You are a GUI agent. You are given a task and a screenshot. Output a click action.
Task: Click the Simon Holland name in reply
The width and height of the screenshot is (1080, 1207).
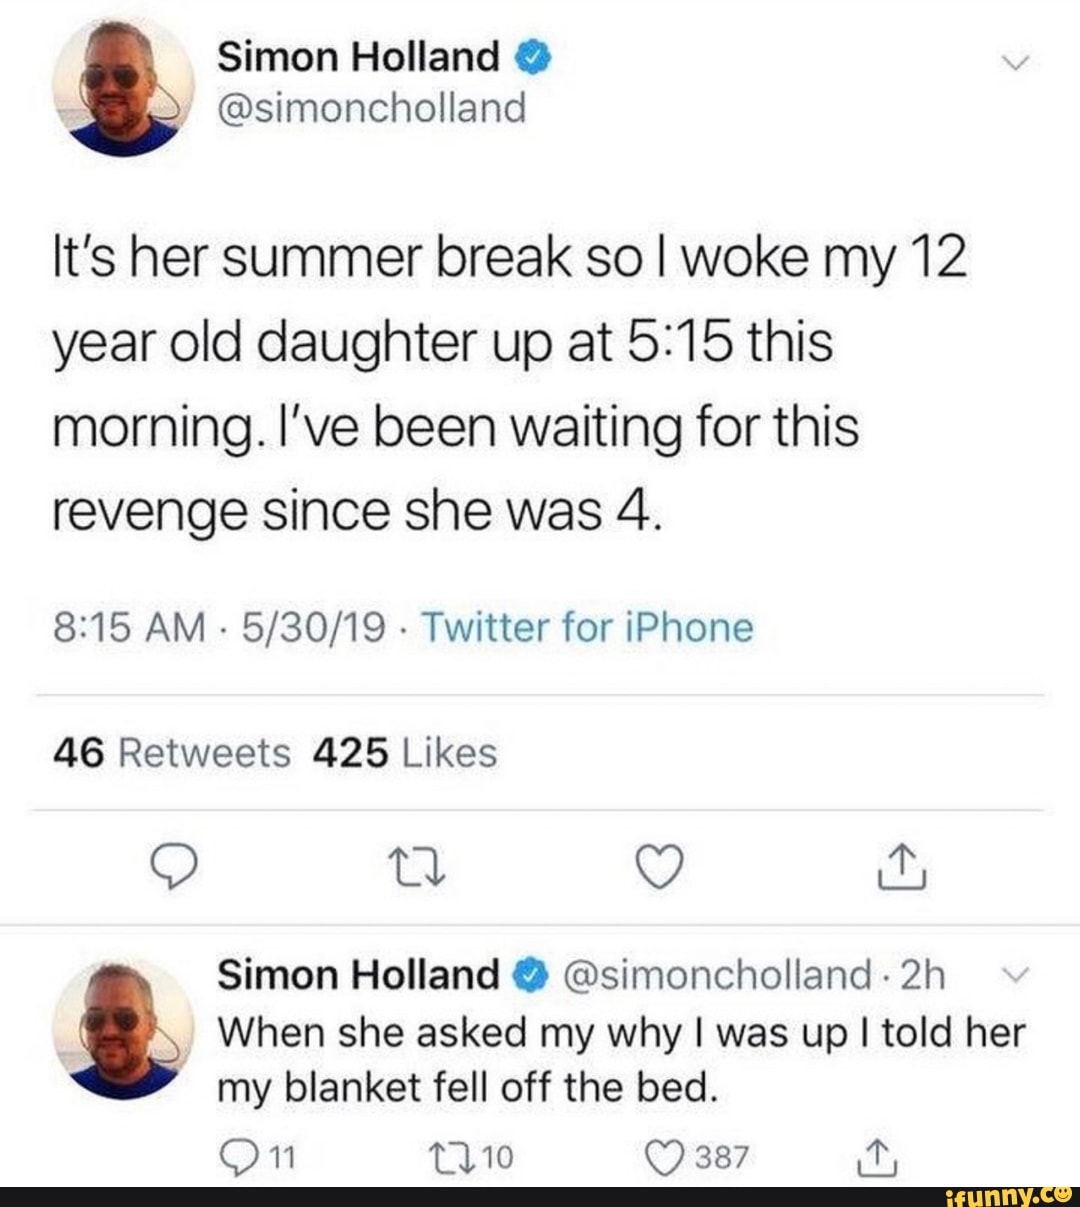pyautogui.click(x=357, y=975)
